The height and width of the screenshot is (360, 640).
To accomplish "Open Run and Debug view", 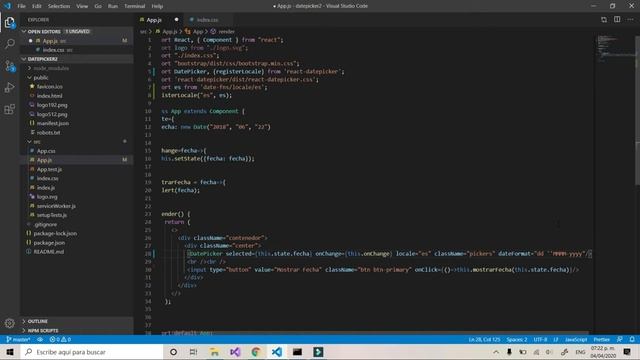I will pos(9,87).
